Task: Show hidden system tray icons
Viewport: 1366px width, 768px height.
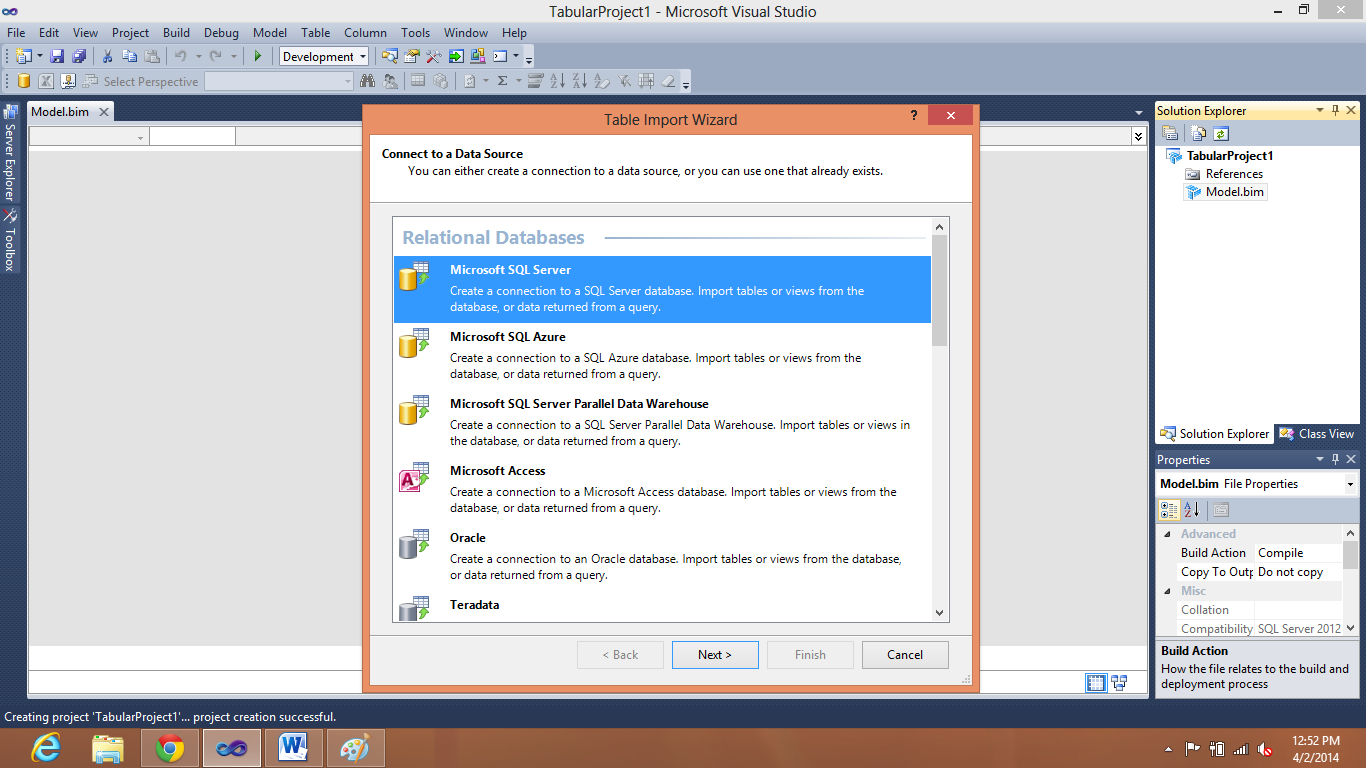Action: coord(1168,749)
